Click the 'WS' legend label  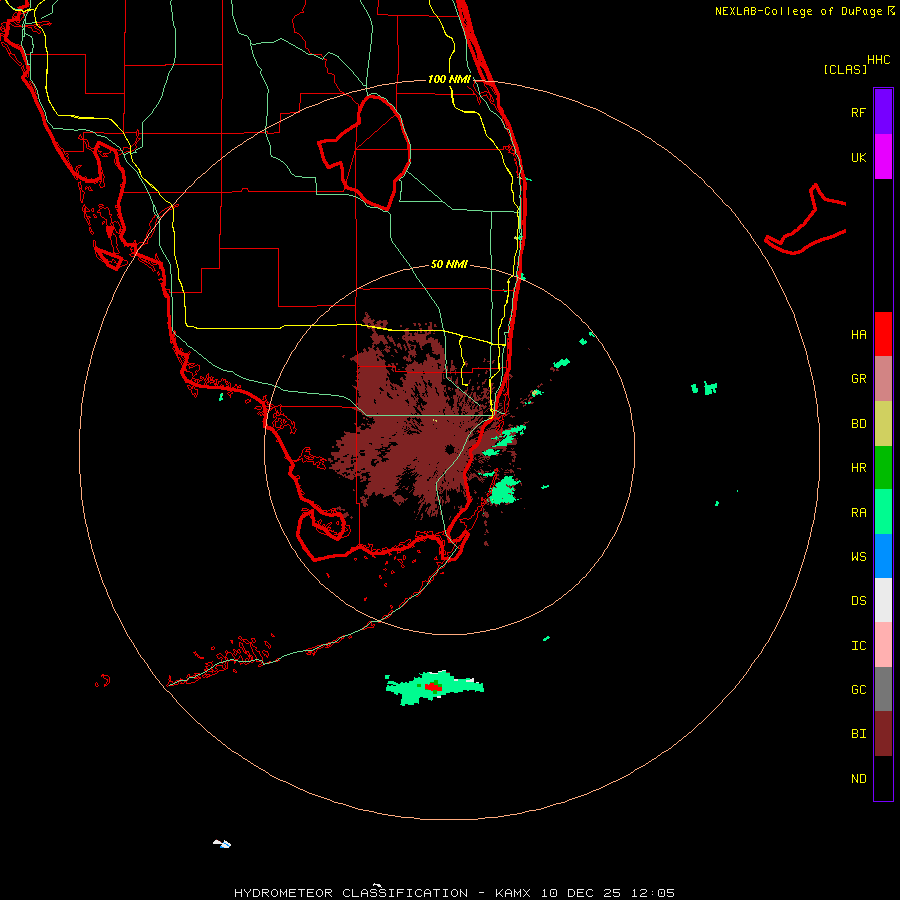tap(858, 556)
